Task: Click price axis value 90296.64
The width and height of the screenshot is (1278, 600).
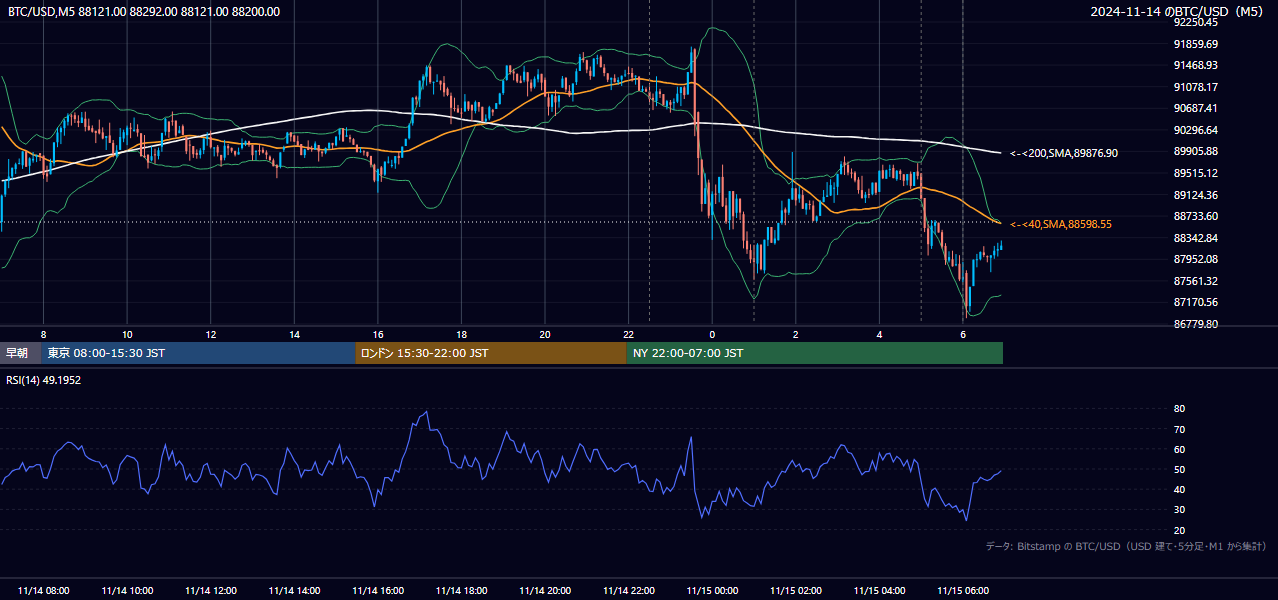Action: point(1196,130)
